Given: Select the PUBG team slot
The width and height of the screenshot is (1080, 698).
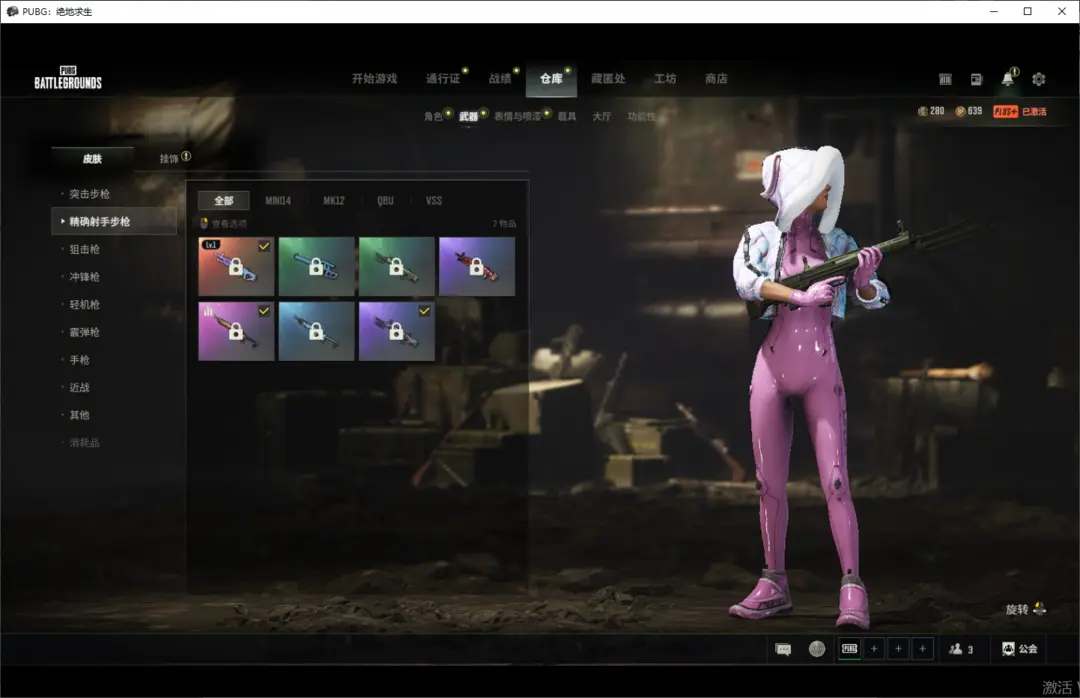Looking at the screenshot, I should 850,648.
